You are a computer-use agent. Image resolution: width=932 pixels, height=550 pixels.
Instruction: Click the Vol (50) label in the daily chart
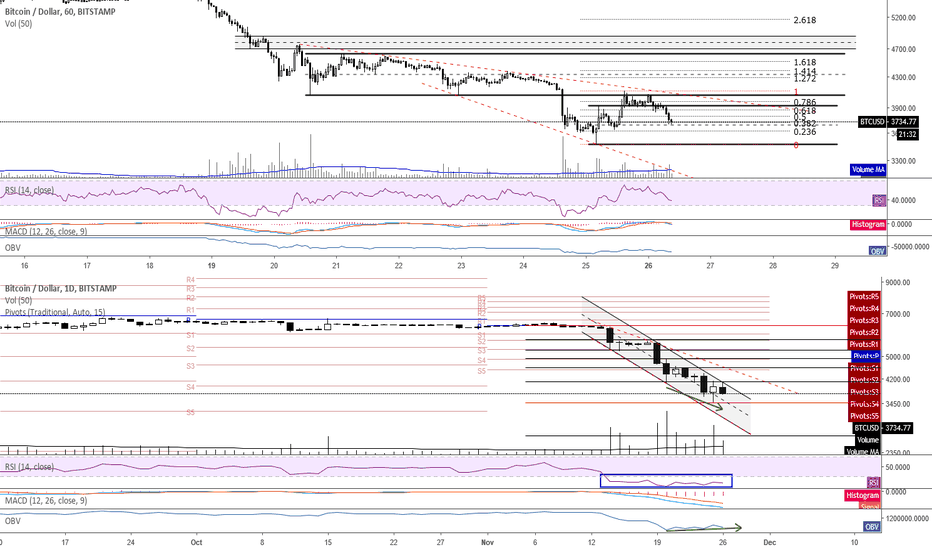pyautogui.click(x=18, y=300)
